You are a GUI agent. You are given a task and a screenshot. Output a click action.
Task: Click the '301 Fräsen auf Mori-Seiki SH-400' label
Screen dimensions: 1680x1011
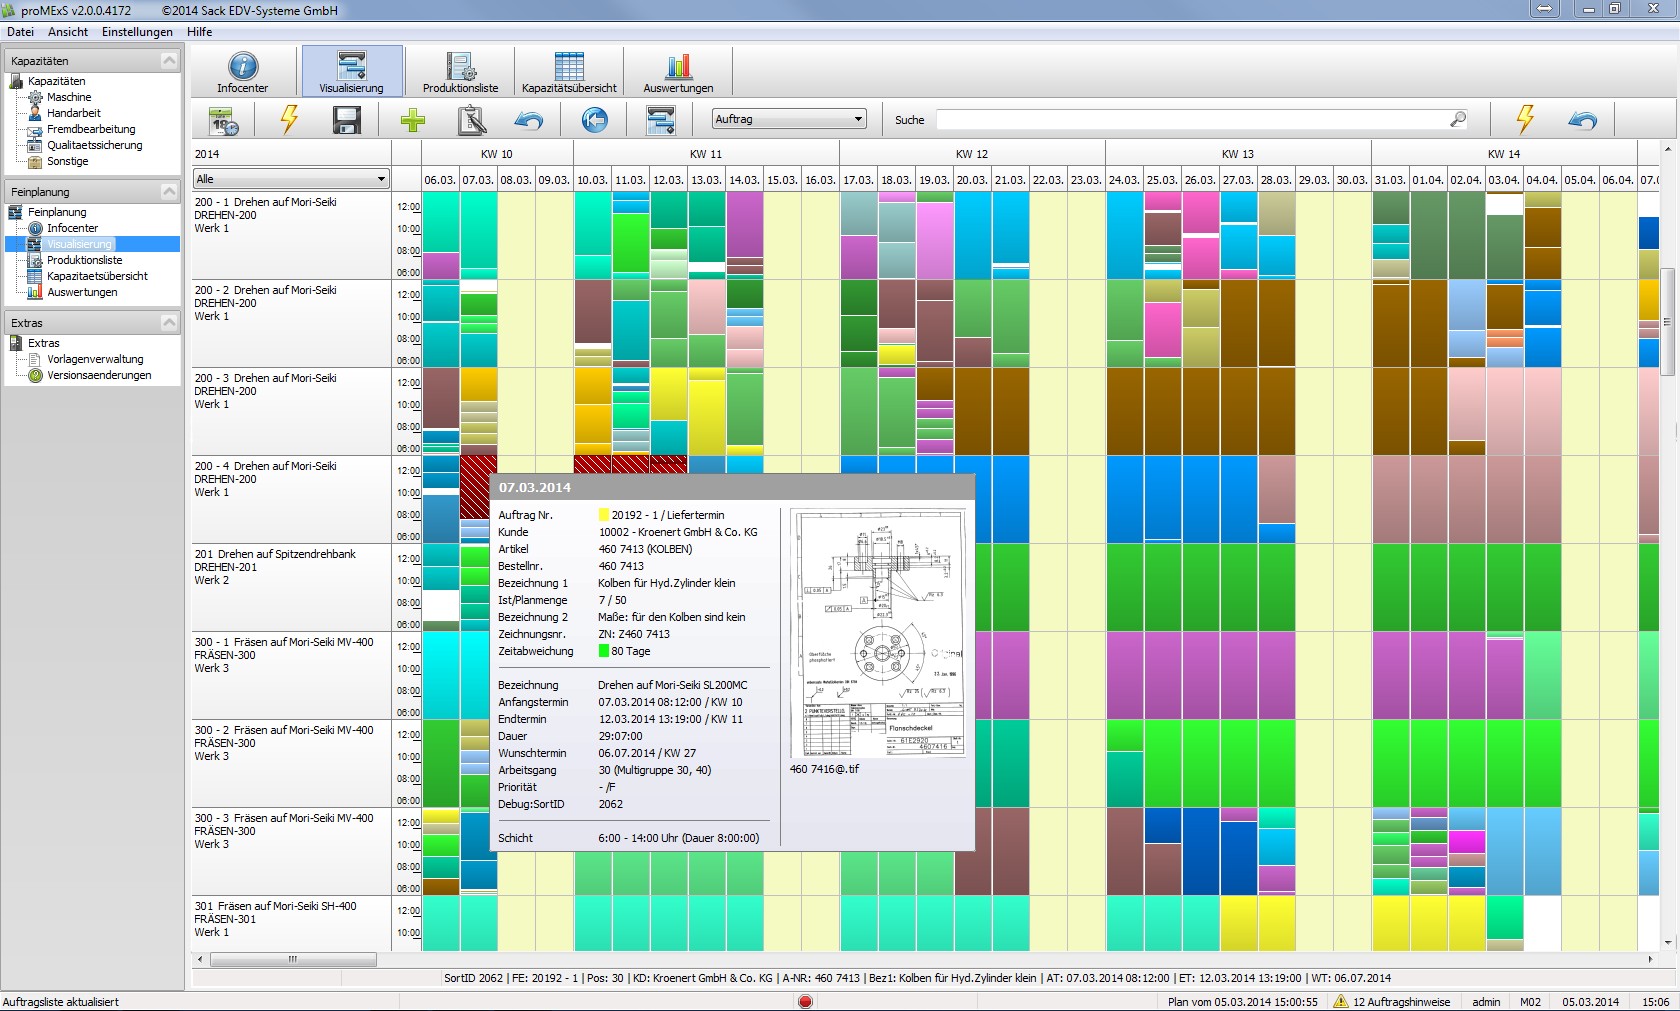coord(275,906)
